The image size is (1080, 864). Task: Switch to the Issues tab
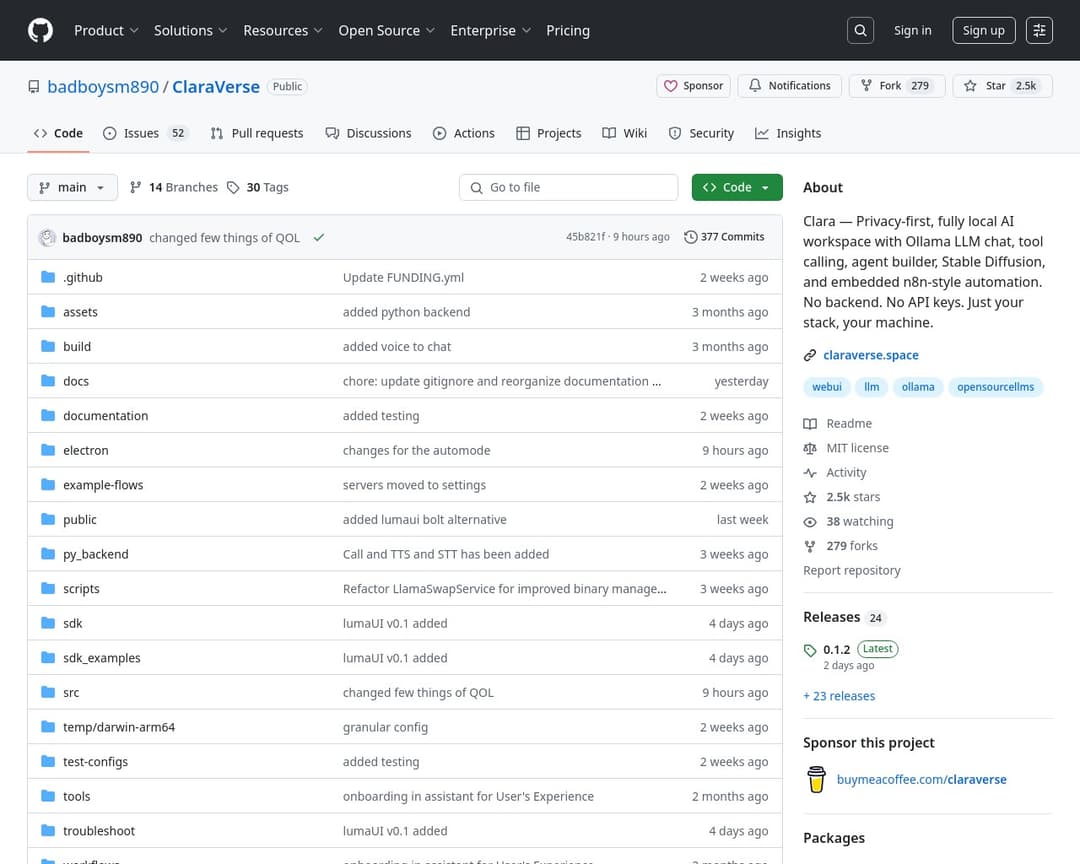click(x=145, y=134)
